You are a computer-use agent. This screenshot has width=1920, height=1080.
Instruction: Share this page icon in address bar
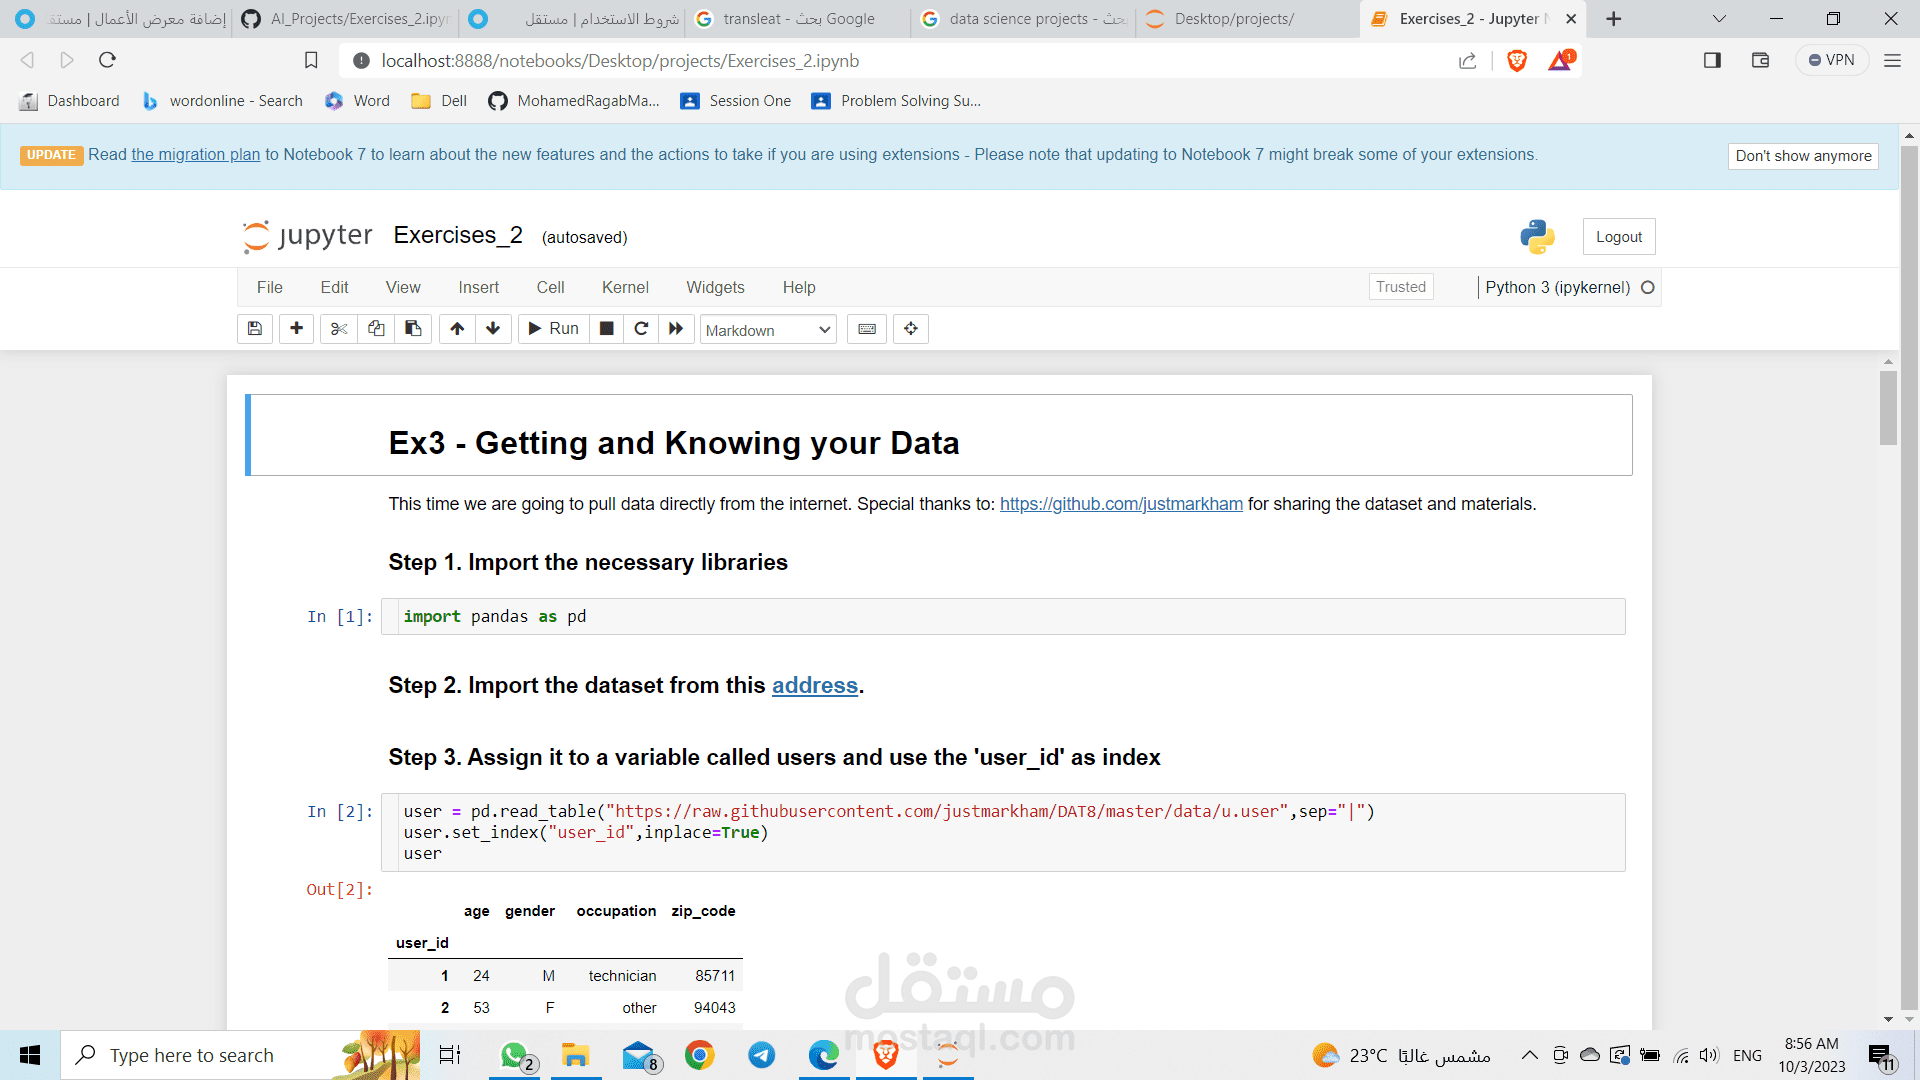pyautogui.click(x=1467, y=61)
